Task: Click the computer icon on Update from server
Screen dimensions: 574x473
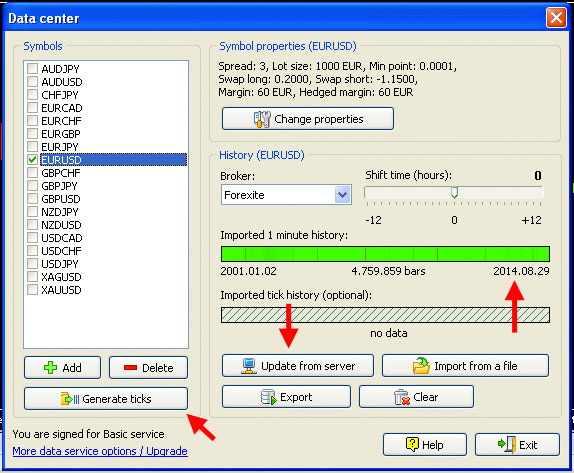Action: click(249, 366)
